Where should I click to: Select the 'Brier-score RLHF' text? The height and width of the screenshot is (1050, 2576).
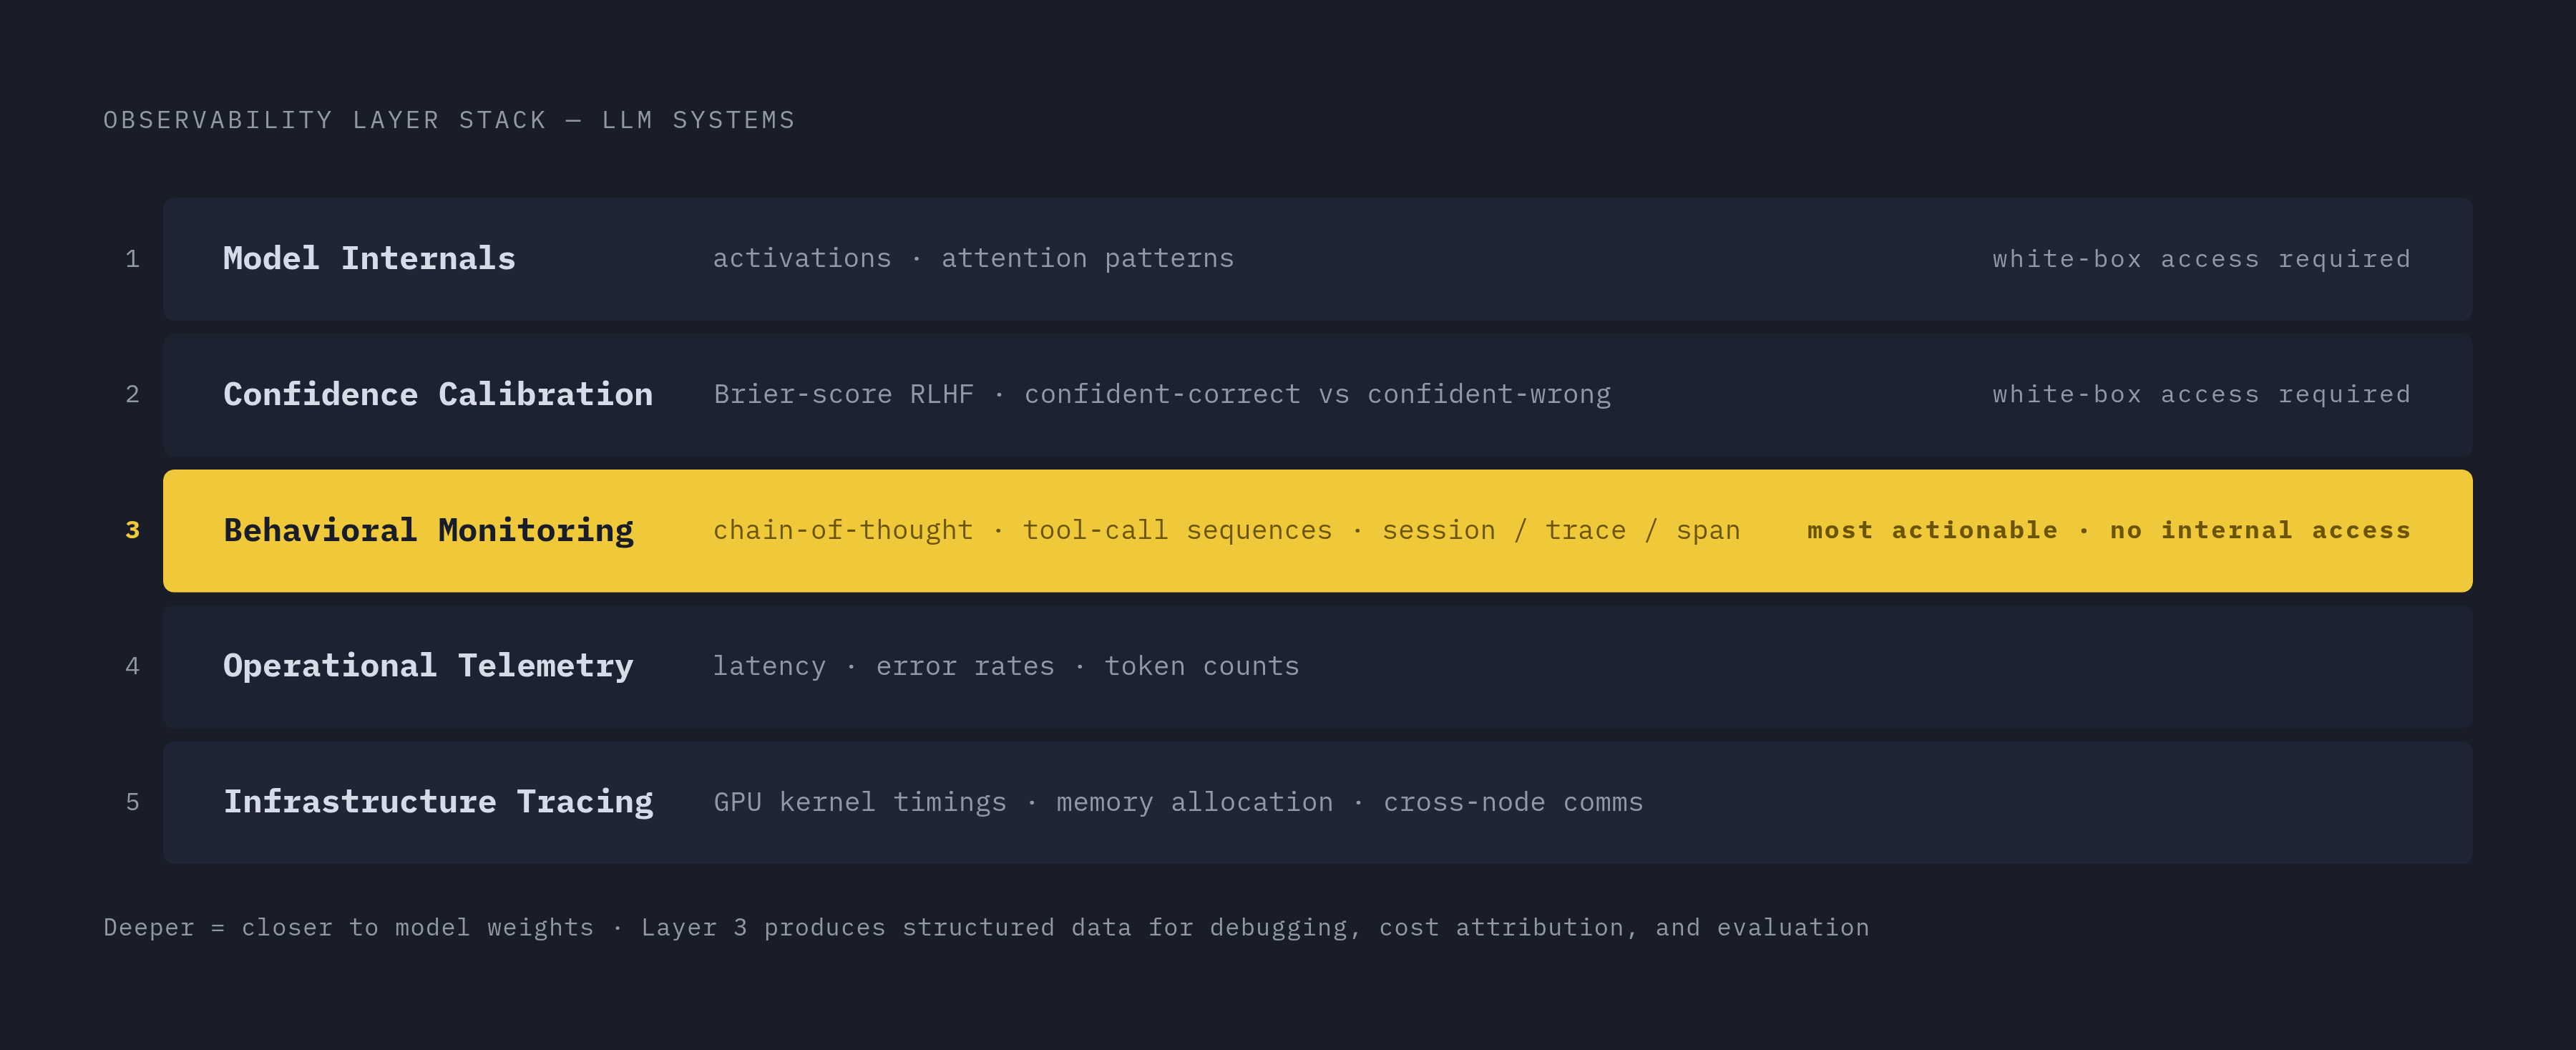click(x=843, y=394)
